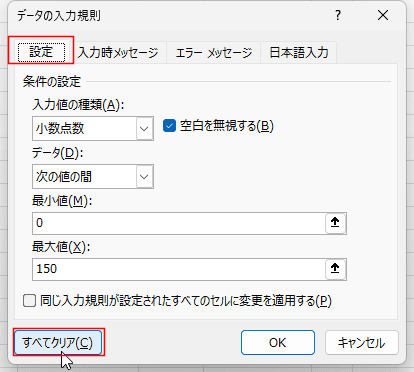
Task: Click the range selector icon beside 最大値 field
Action: click(x=335, y=269)
